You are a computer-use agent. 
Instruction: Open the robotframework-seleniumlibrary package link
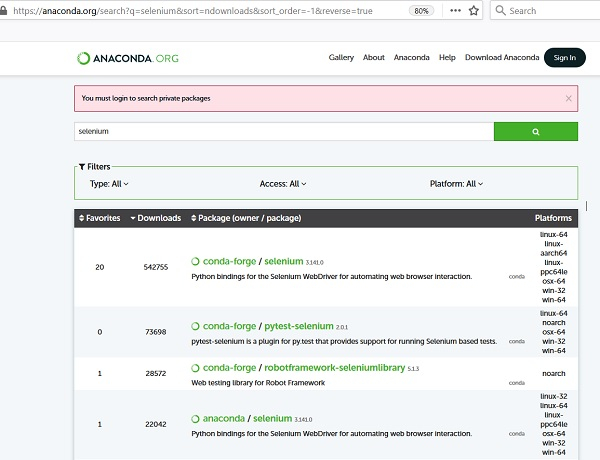pos(334,368)
